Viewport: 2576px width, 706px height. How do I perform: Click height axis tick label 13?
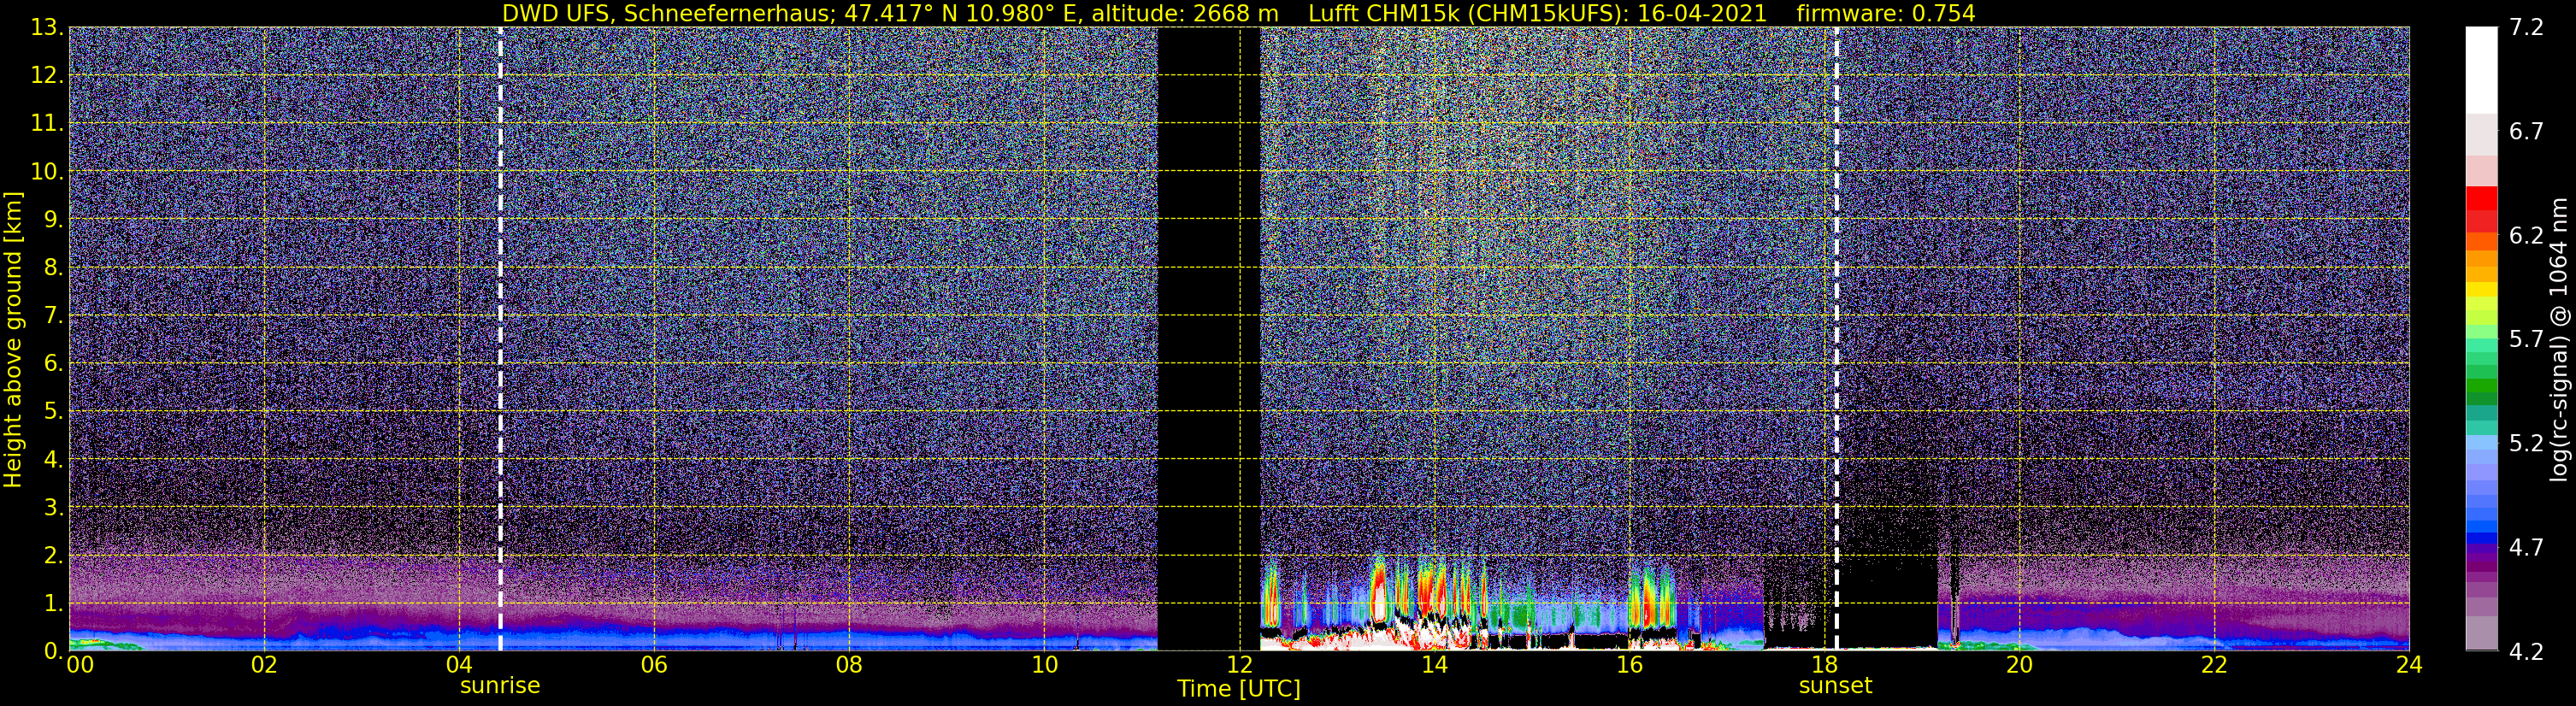point(47,27)
